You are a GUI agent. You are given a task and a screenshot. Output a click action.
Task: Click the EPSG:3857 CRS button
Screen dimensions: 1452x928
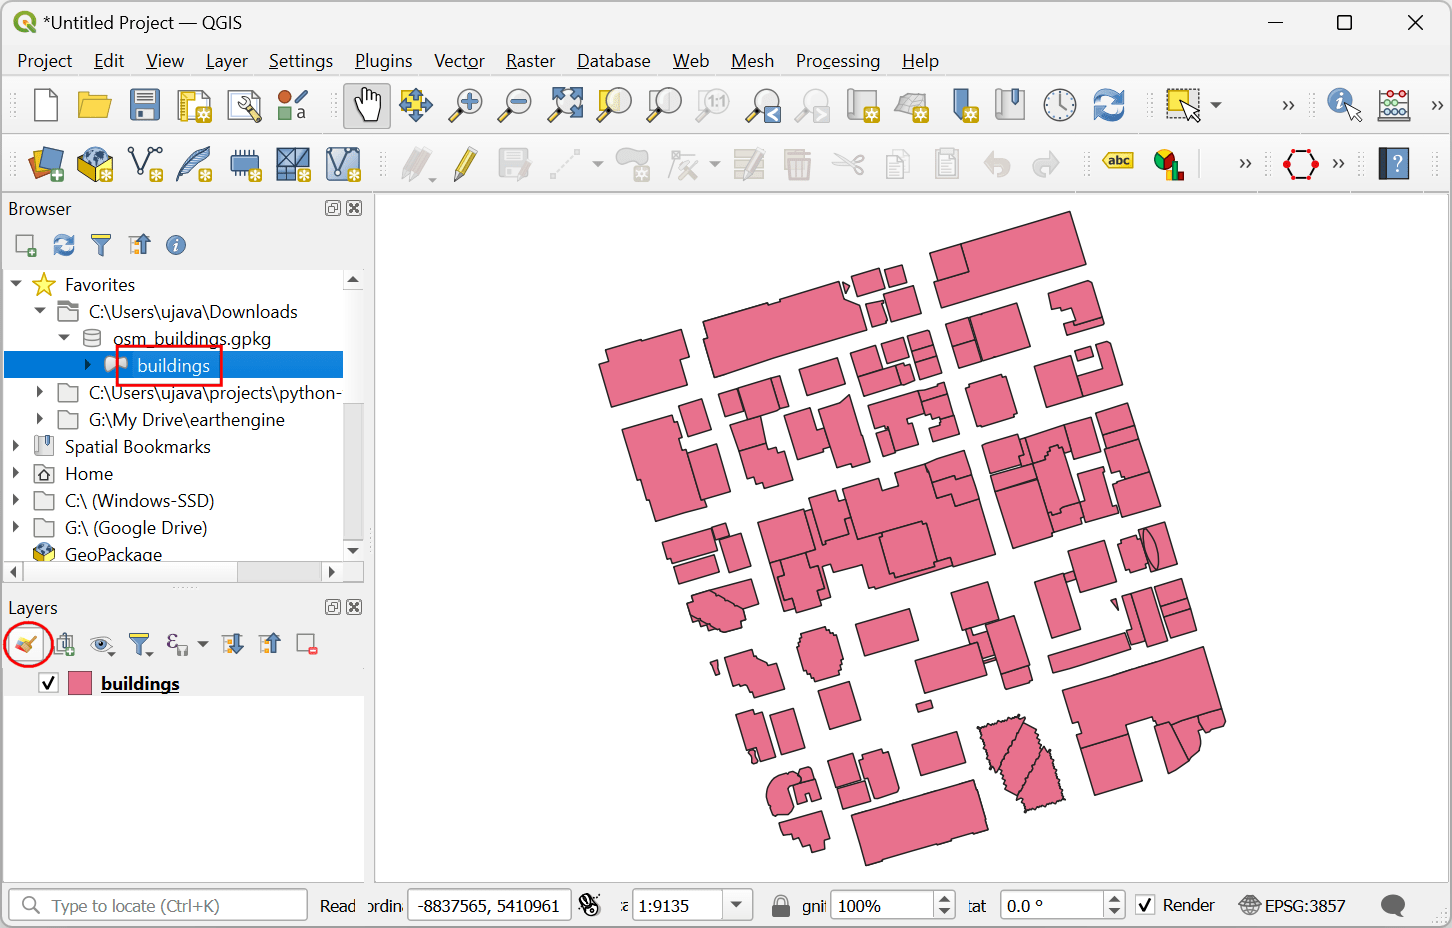pyautogui.click(x=1292, y=906)
